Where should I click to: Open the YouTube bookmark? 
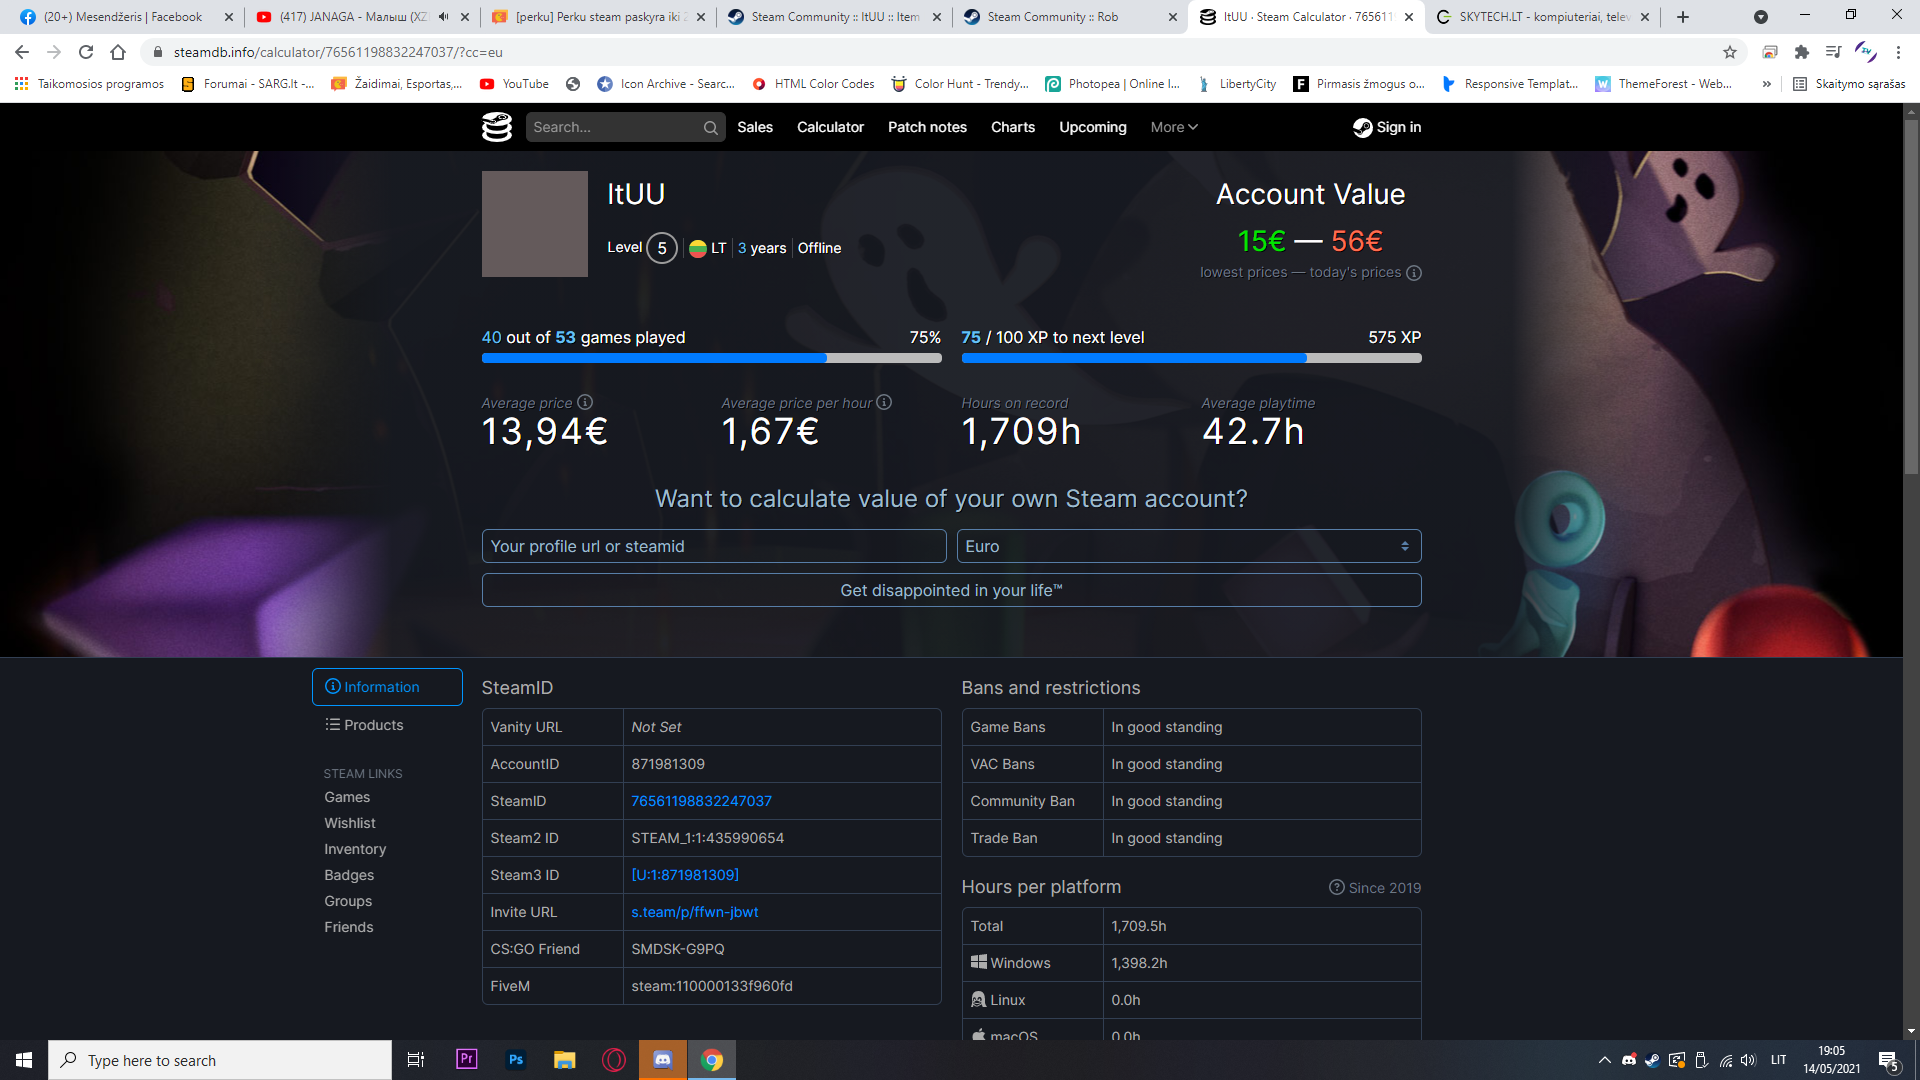point(514,84)
